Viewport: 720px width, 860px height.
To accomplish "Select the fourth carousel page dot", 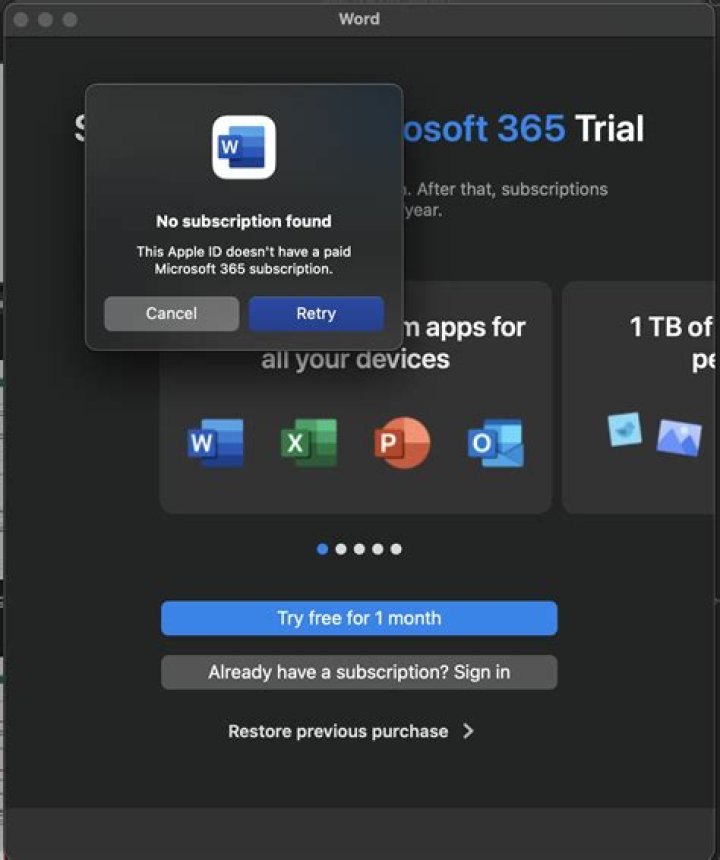I will pos(378,549).
